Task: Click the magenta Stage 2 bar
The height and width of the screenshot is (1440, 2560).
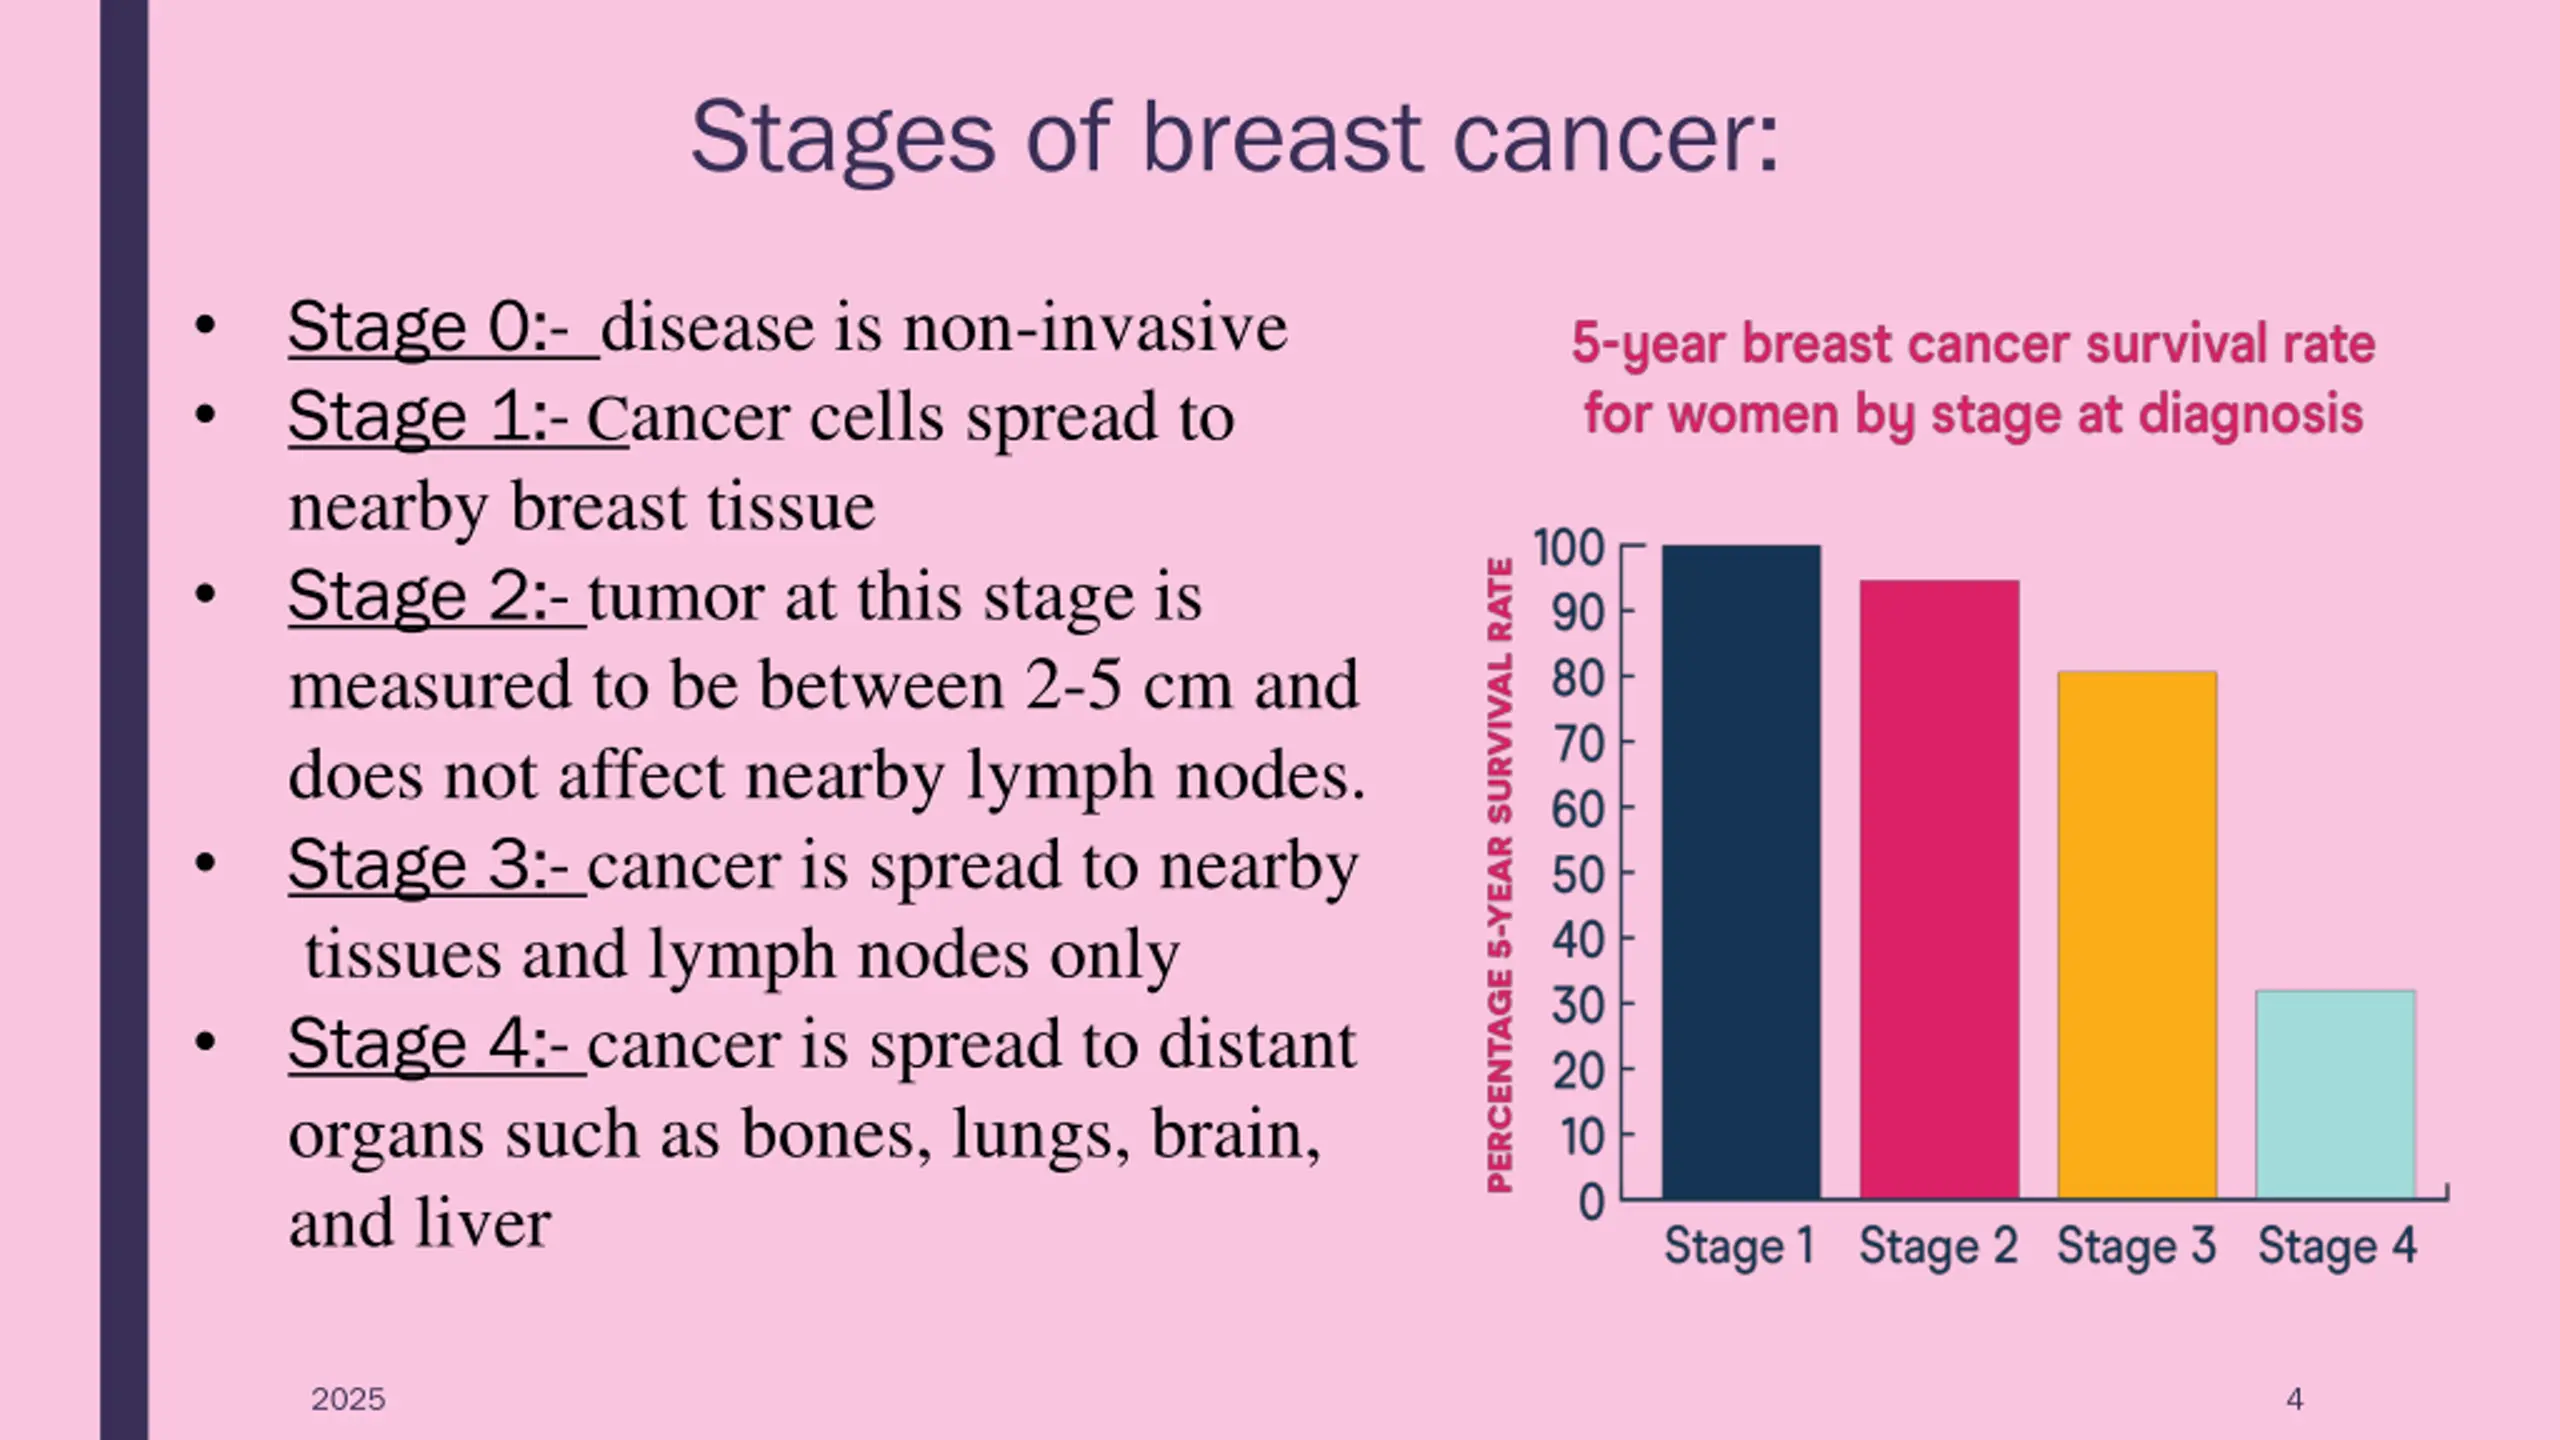Action: click(x=1939, y=889)
